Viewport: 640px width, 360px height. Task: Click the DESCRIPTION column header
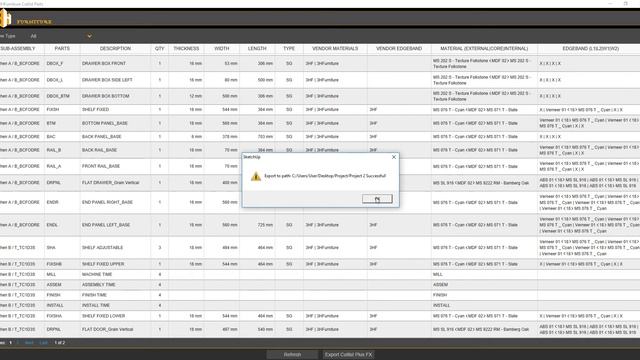115,49
